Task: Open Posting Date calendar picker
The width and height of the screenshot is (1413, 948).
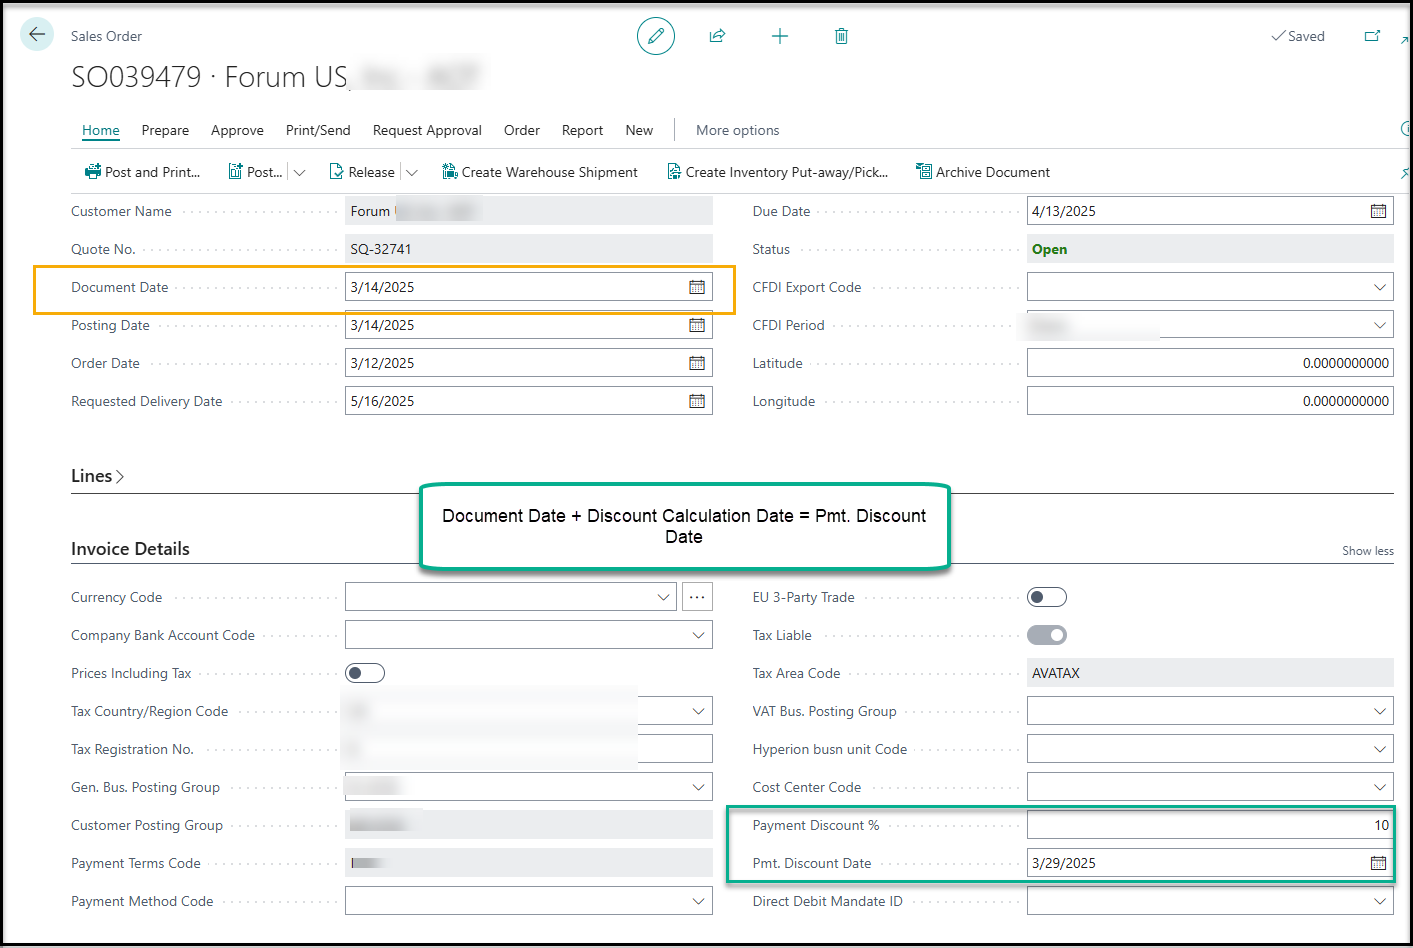Action: pos(697,325)
